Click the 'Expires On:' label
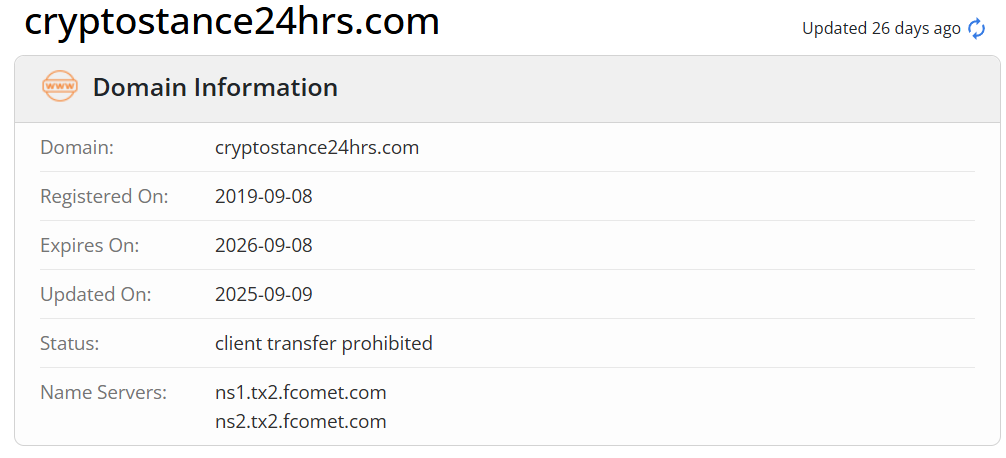Image resolution: width=1006 pixels, height=458 pixels. coord(89,245)
